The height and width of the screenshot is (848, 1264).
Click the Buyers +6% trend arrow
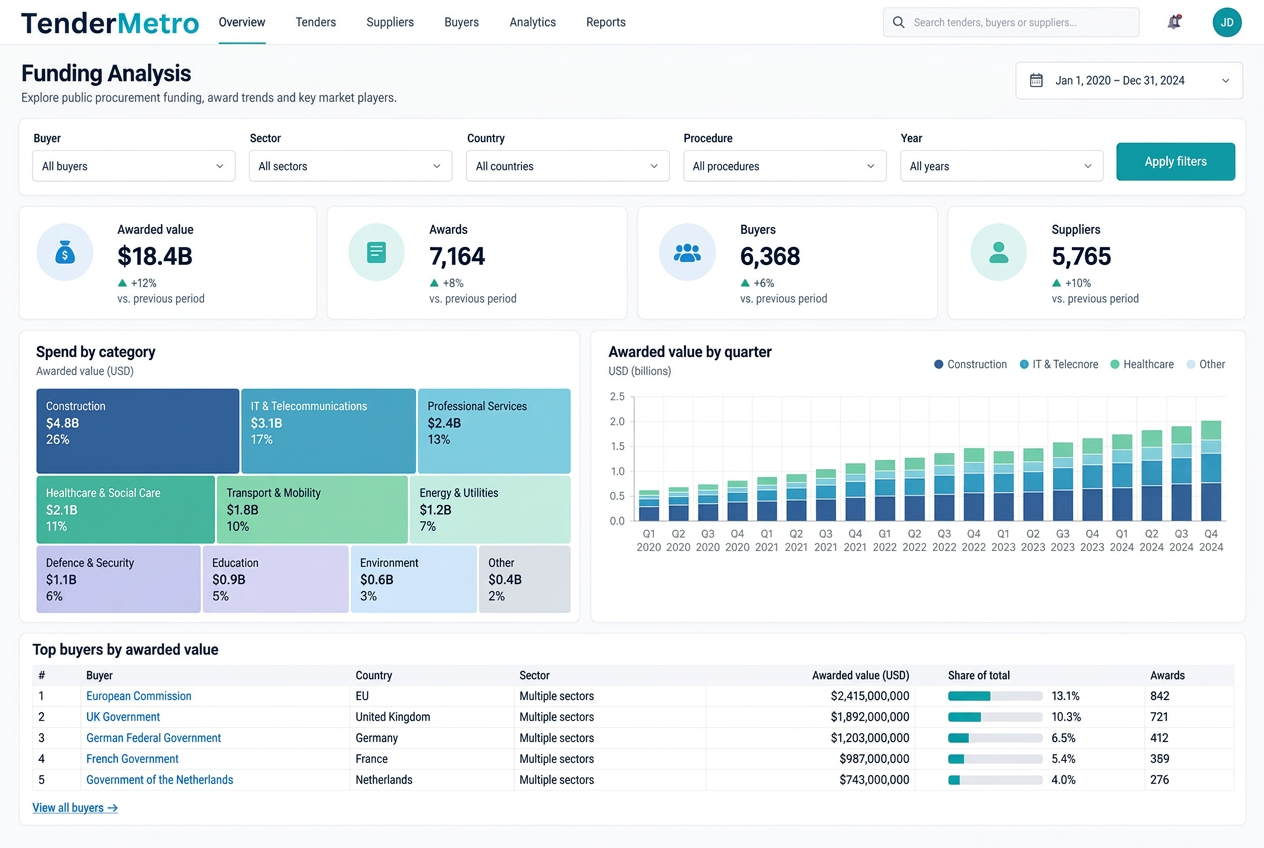tap(745, 283)
